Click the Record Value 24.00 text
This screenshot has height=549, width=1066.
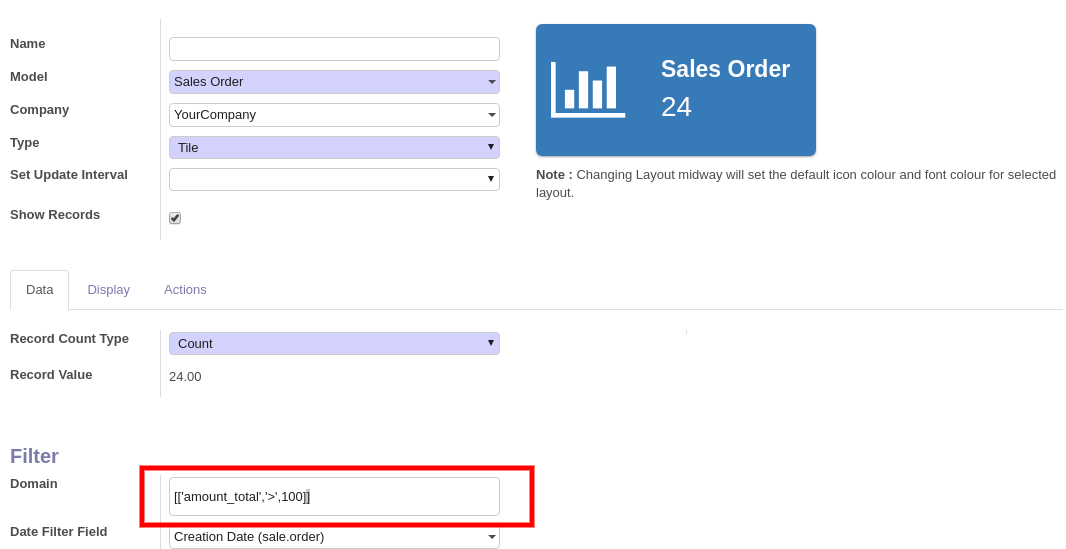[x=185, y=377]
